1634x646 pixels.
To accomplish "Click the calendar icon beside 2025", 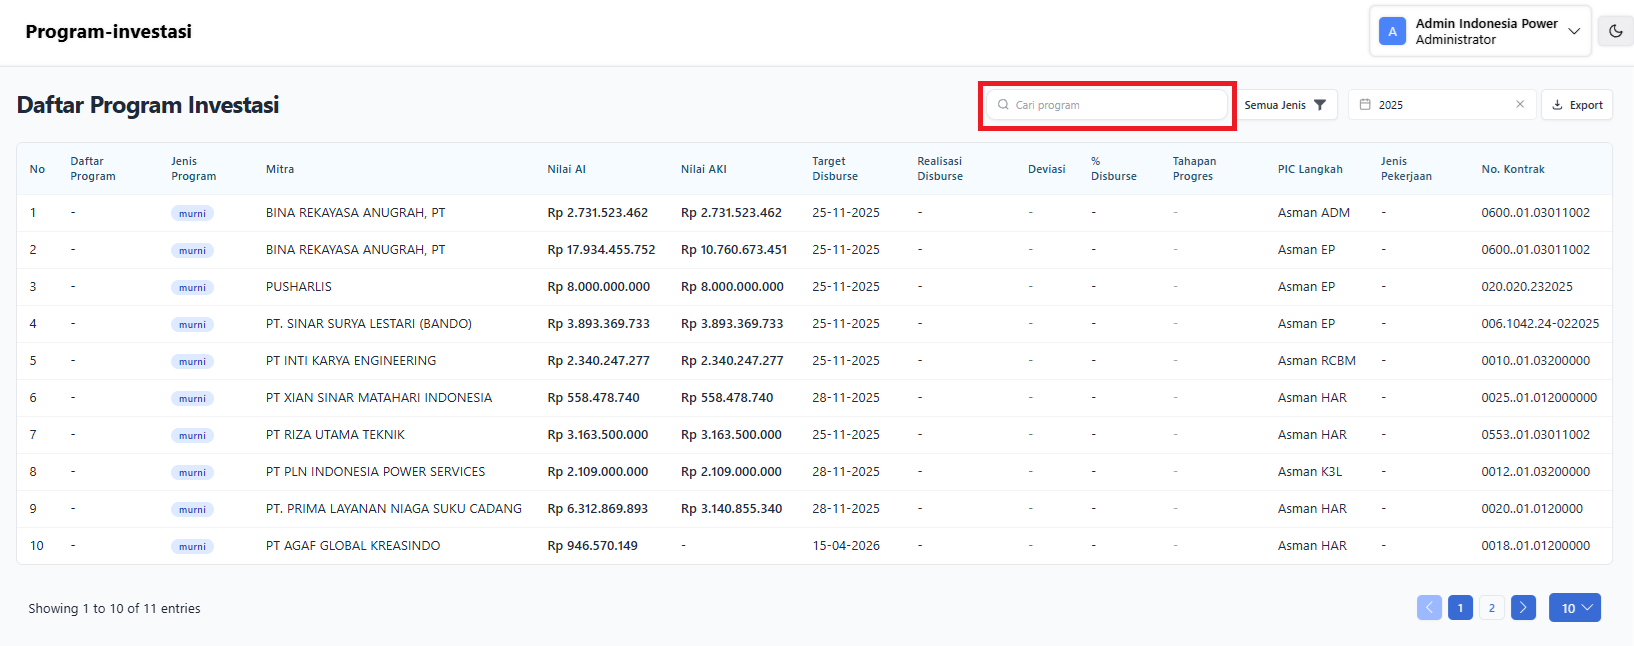I will tap(1365, 105).
